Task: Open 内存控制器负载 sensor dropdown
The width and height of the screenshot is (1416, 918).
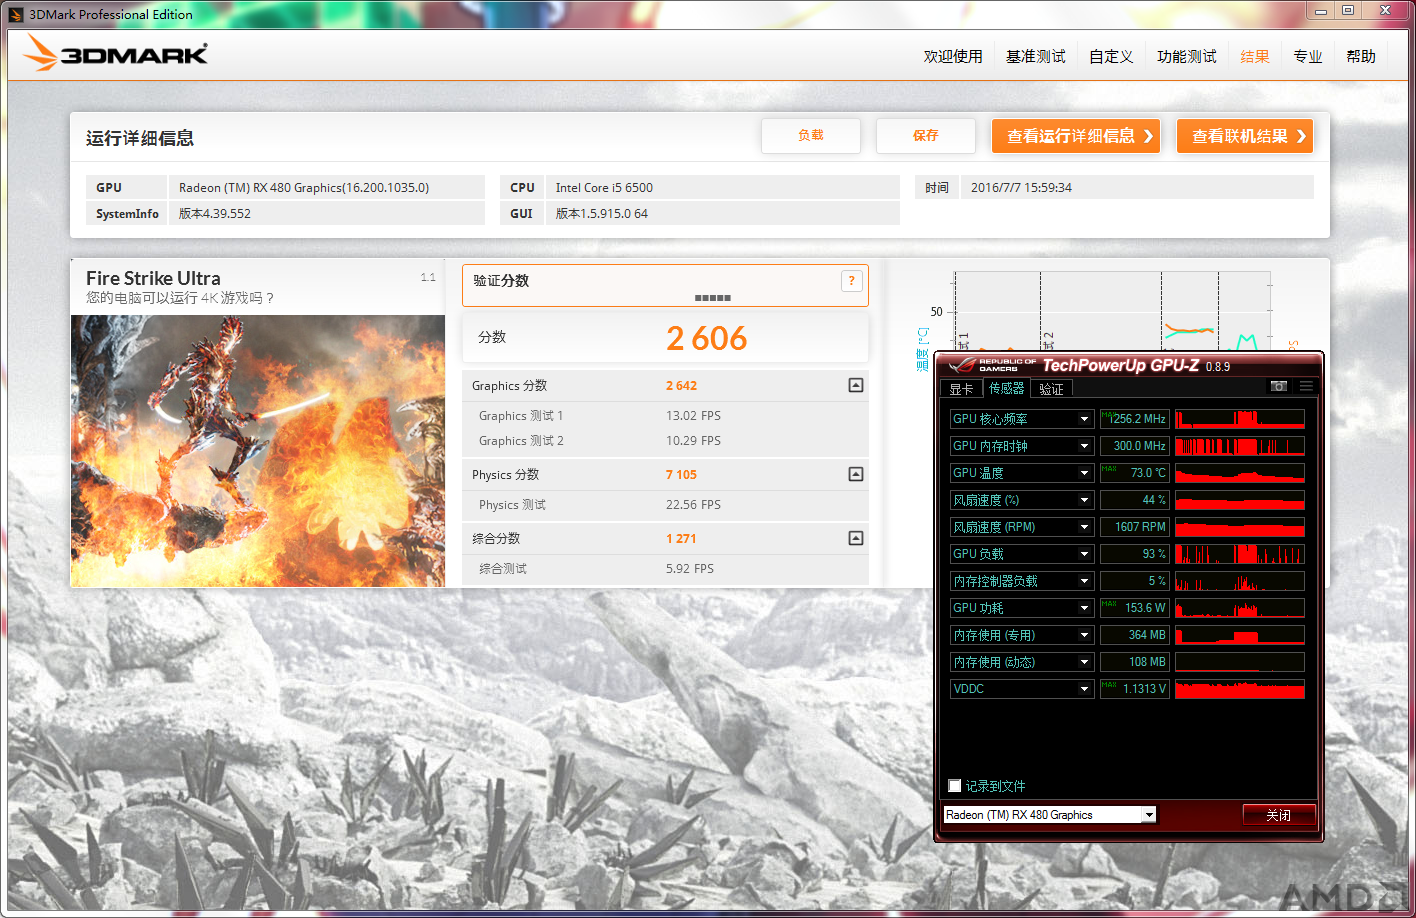Action: tap(1084, 581)
